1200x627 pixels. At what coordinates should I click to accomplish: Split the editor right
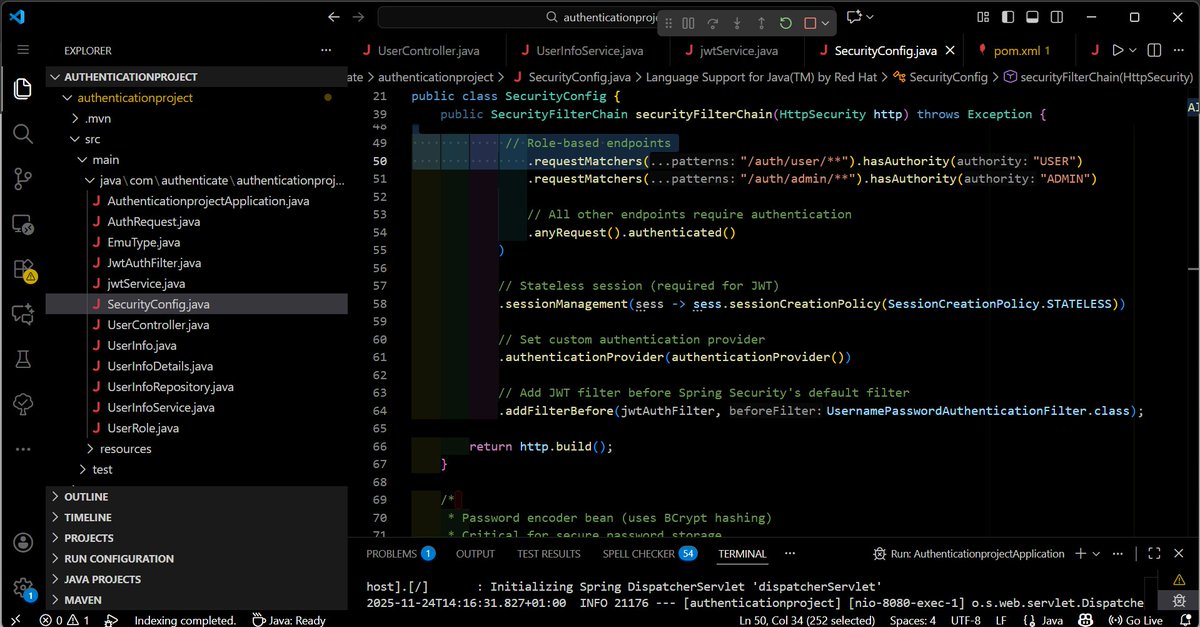pos(1153,50)
